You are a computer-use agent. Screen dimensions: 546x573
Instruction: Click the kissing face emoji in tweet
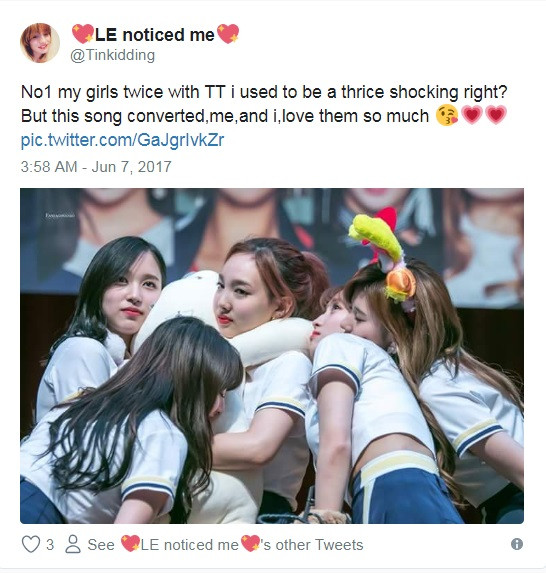point(447,115)
